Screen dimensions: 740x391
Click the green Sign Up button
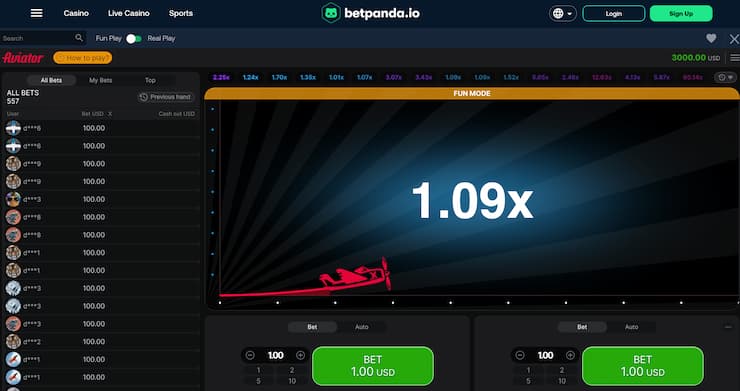tap(681, 14)
